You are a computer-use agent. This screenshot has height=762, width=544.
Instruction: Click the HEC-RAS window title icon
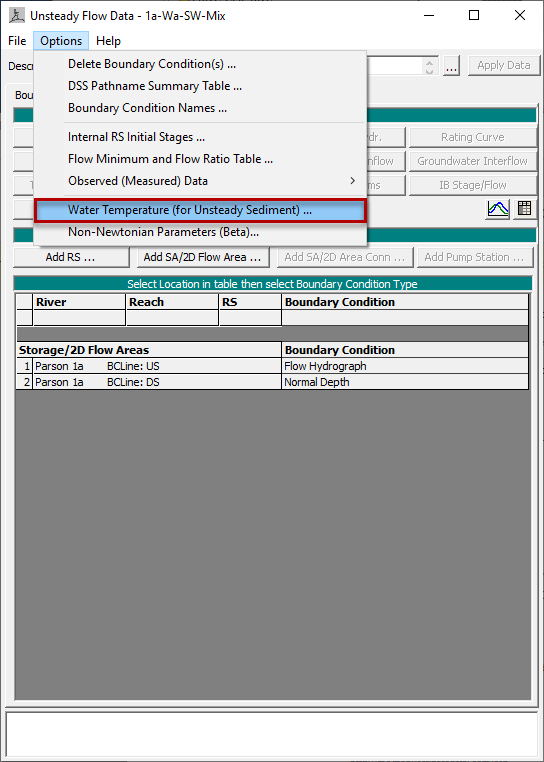(16, 16)
